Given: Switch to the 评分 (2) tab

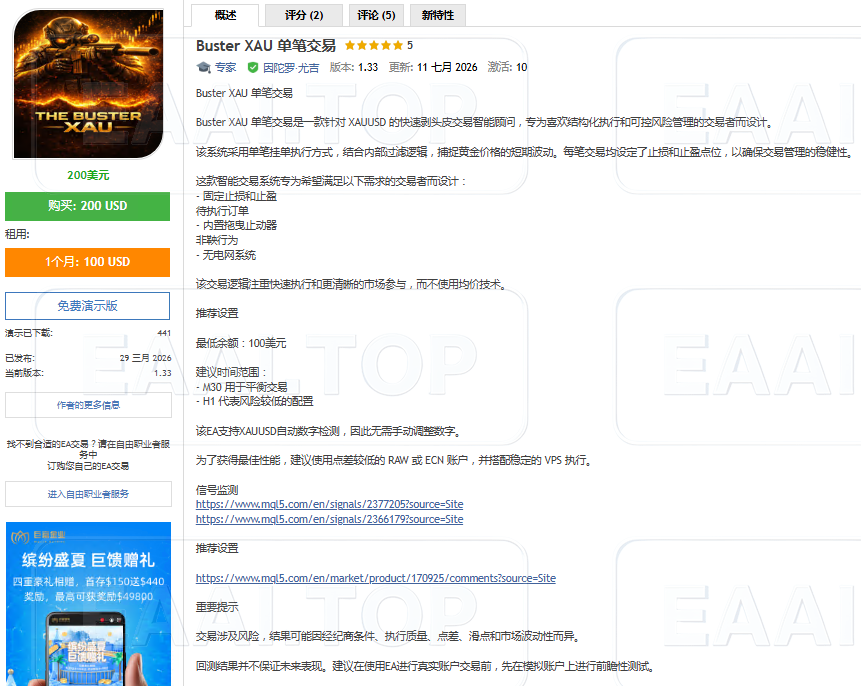Looking at the screenshot, I should click(304, 15).
